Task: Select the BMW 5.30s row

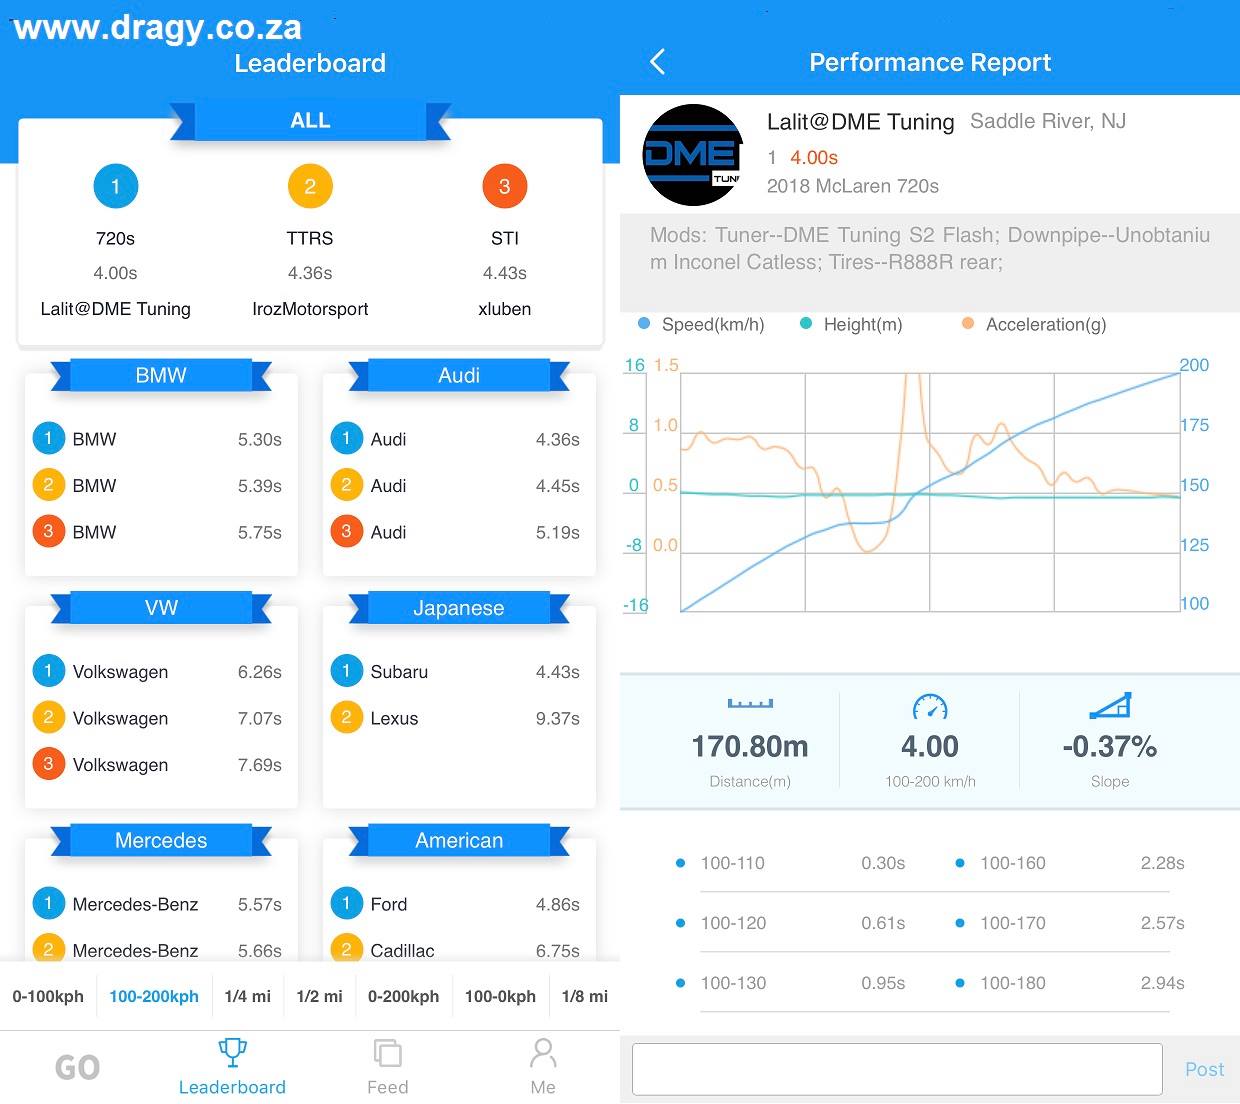Action: tap(158, 439)
